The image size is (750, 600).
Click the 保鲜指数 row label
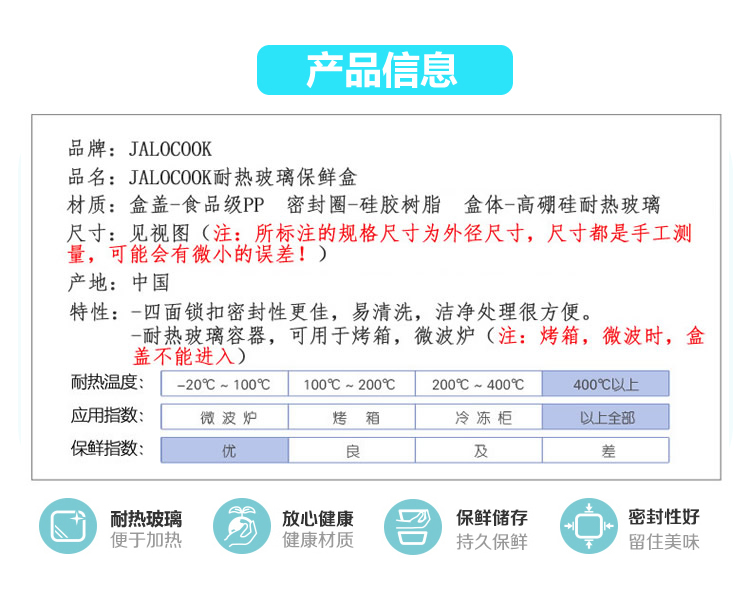click(107, 449)
